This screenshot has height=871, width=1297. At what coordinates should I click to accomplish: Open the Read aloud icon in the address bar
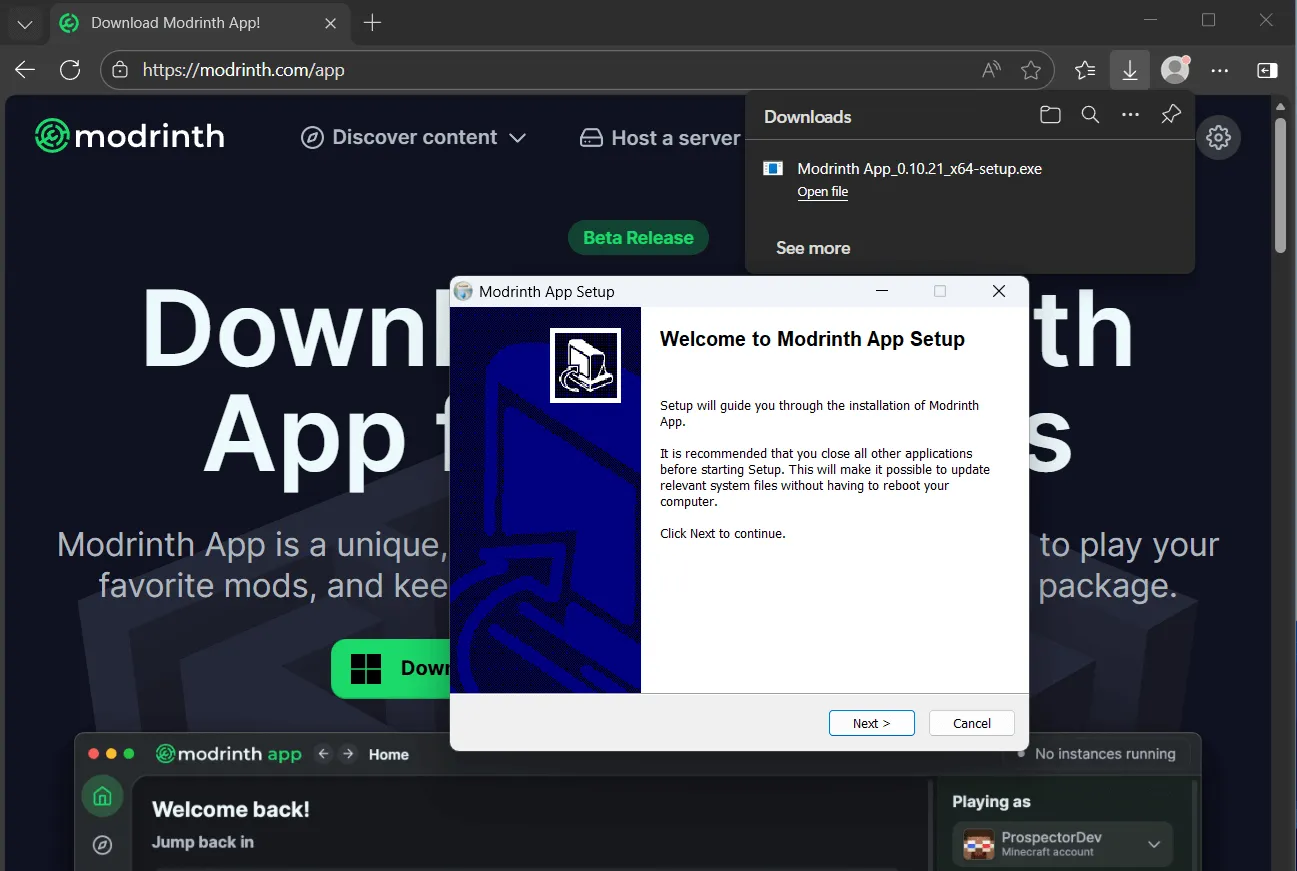point(991,70)
